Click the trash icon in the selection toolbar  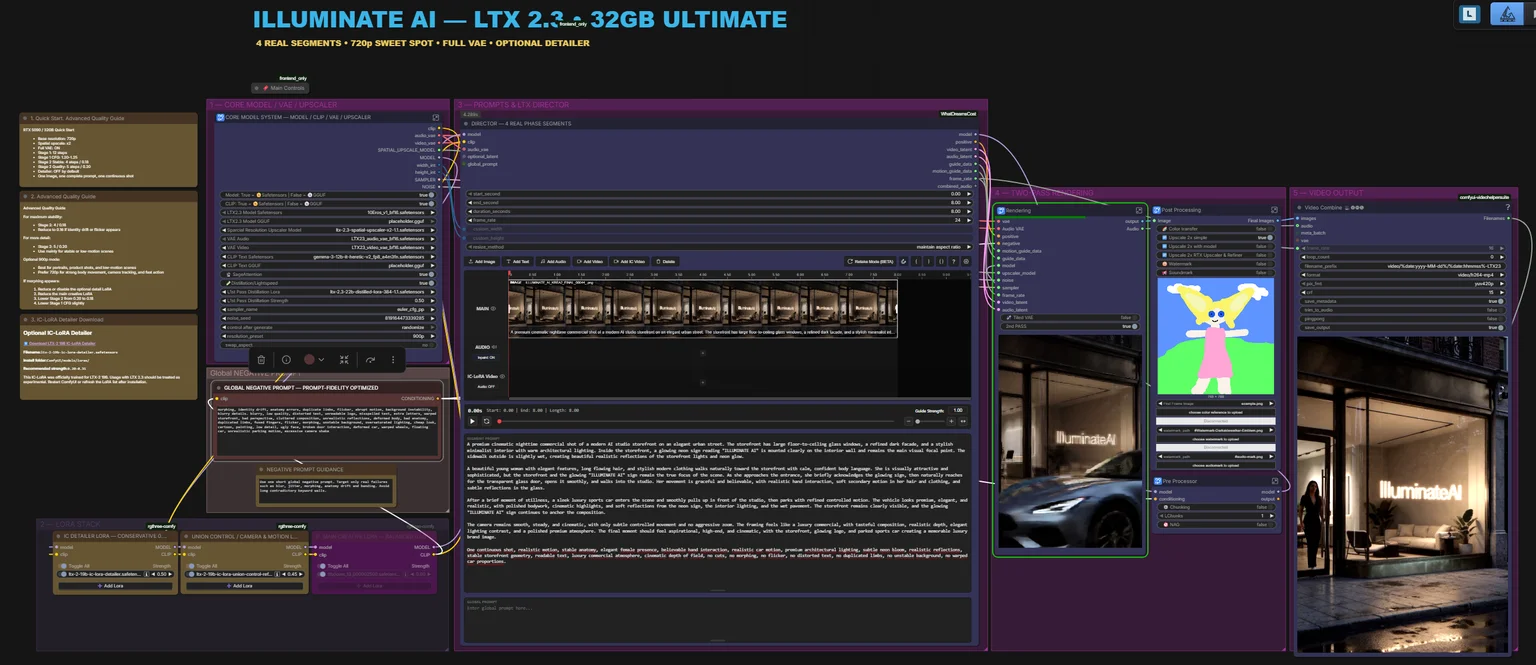tap(261, 359)
